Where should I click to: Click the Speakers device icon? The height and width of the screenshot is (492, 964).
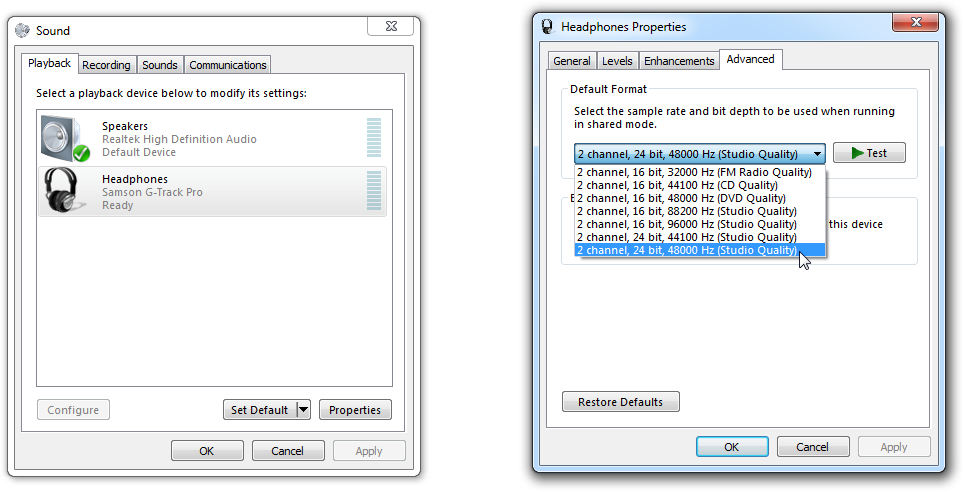(66, 139)
